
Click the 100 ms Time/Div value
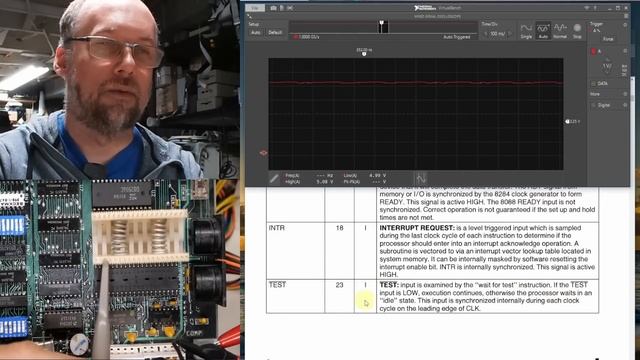[498, 33]
